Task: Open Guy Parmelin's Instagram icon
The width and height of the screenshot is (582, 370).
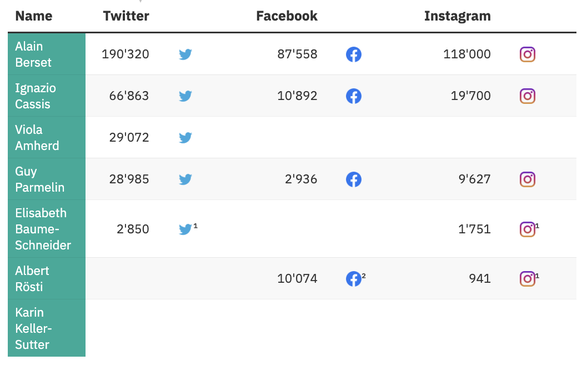Action: click(527, 179)
